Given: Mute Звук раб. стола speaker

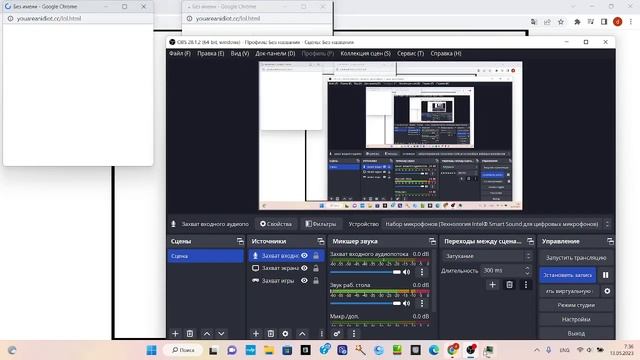Looking at the screenshot, I should click(x=407, y=303).
